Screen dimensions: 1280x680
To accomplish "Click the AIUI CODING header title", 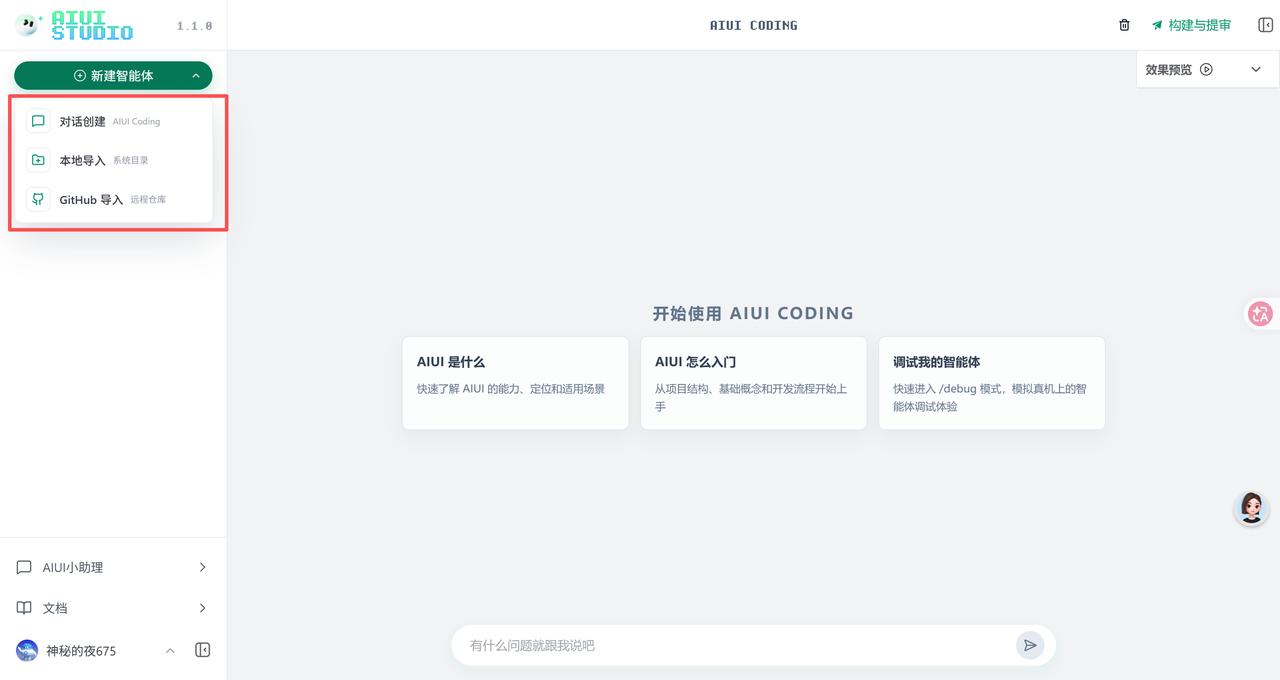I will pyautogui.click(x=754, y=25).
